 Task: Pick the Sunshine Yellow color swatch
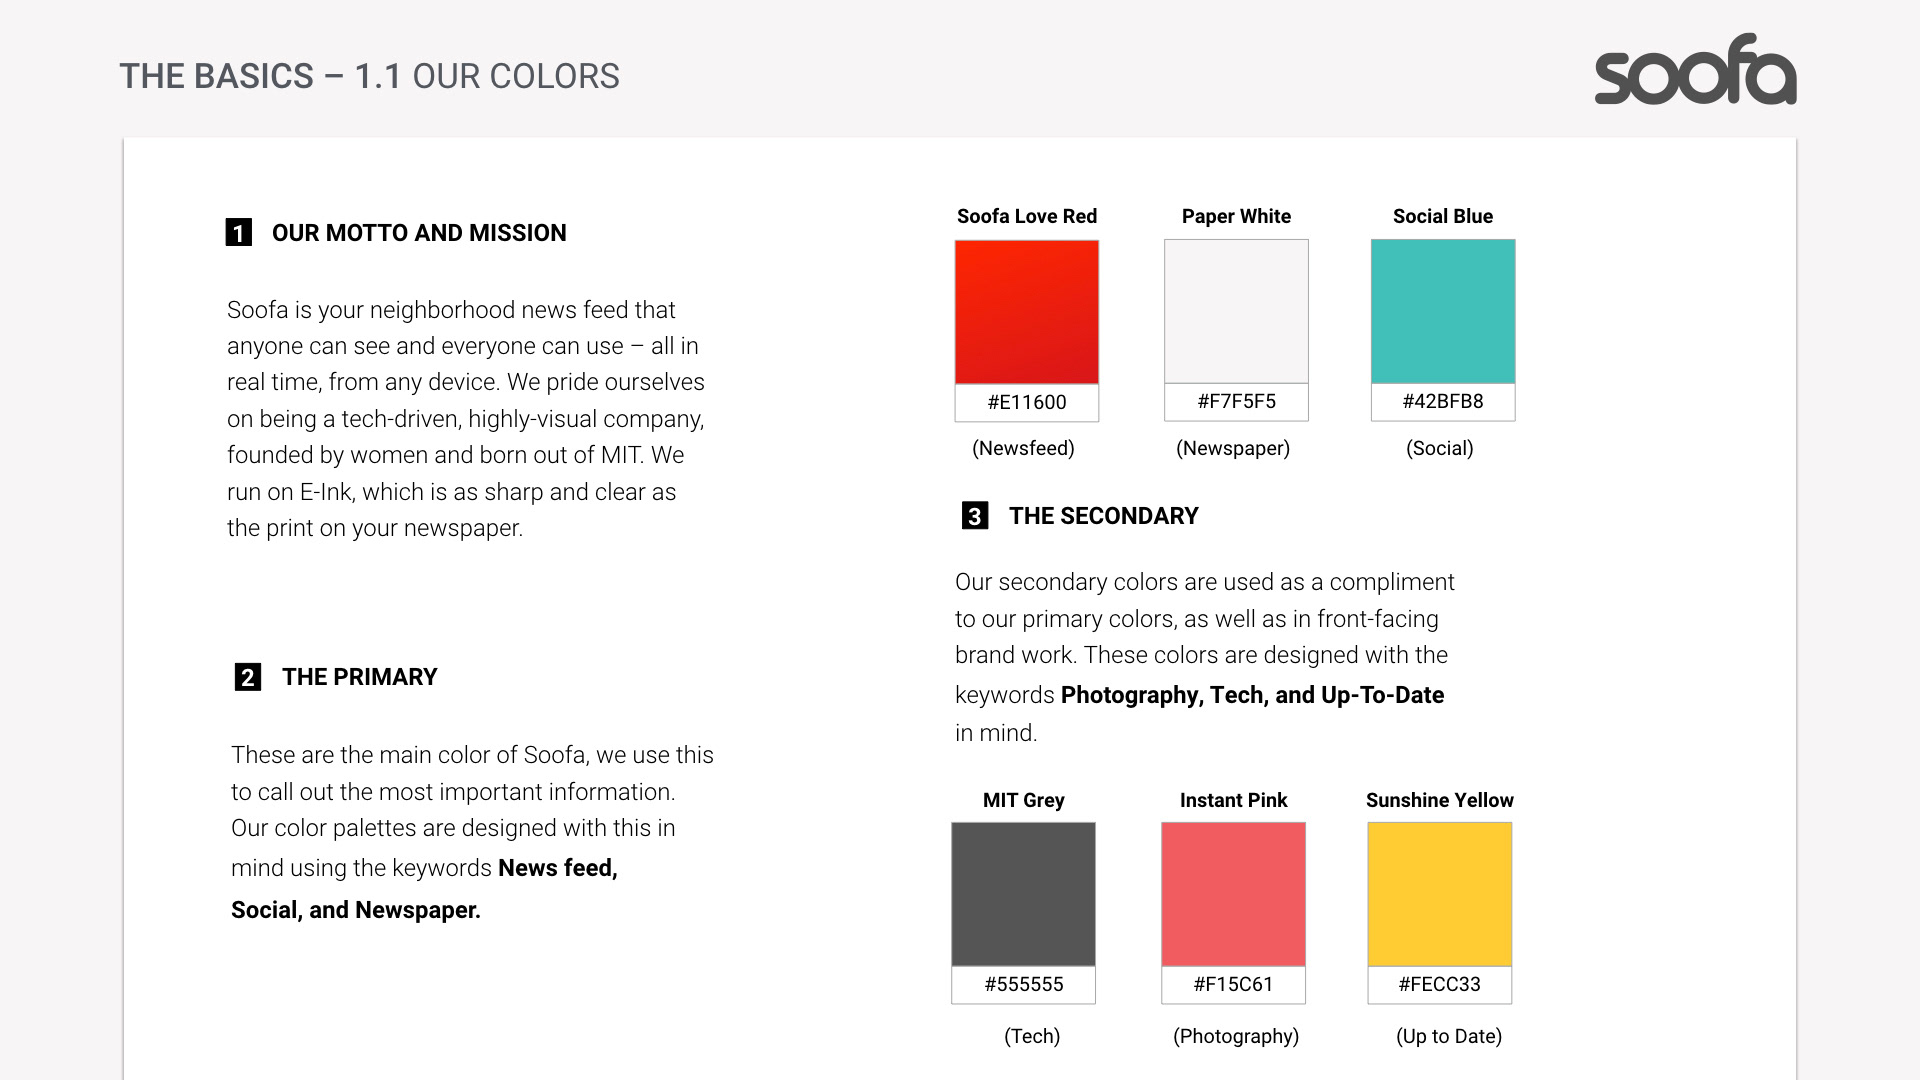pyautogui.click(x=1439, y=894)
